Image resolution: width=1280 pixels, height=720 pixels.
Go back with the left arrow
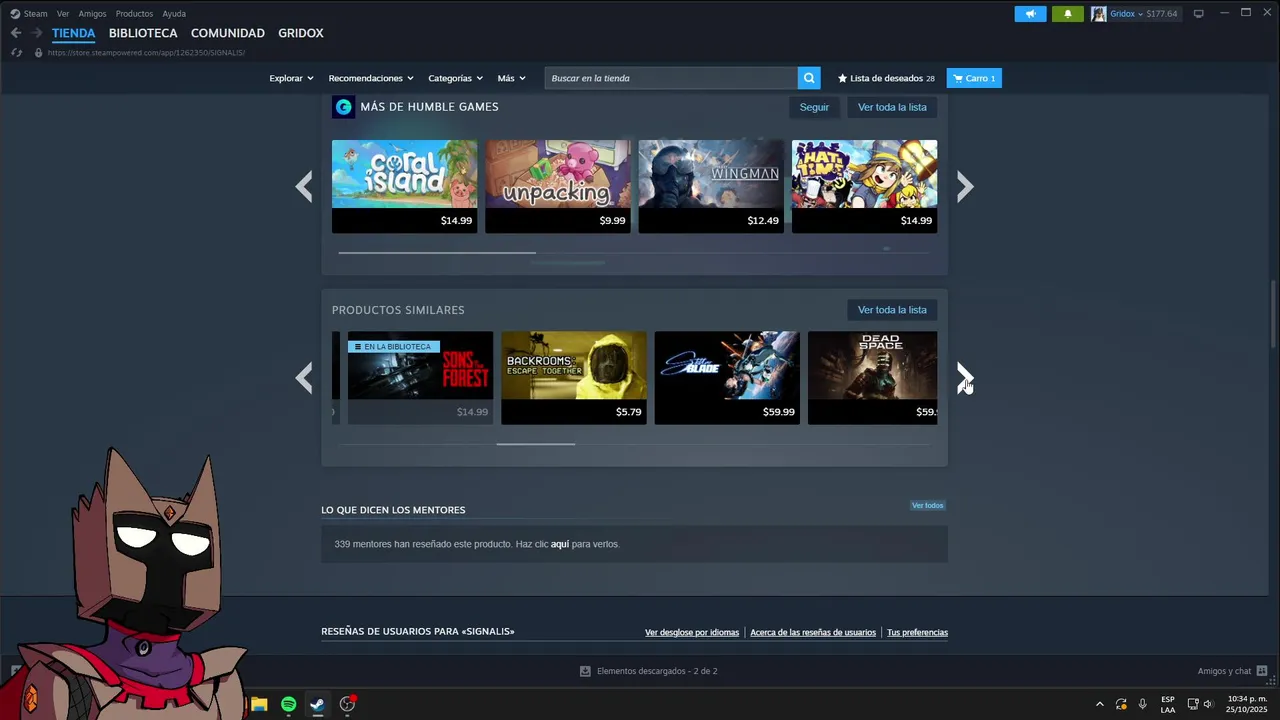tap(16, 33)
